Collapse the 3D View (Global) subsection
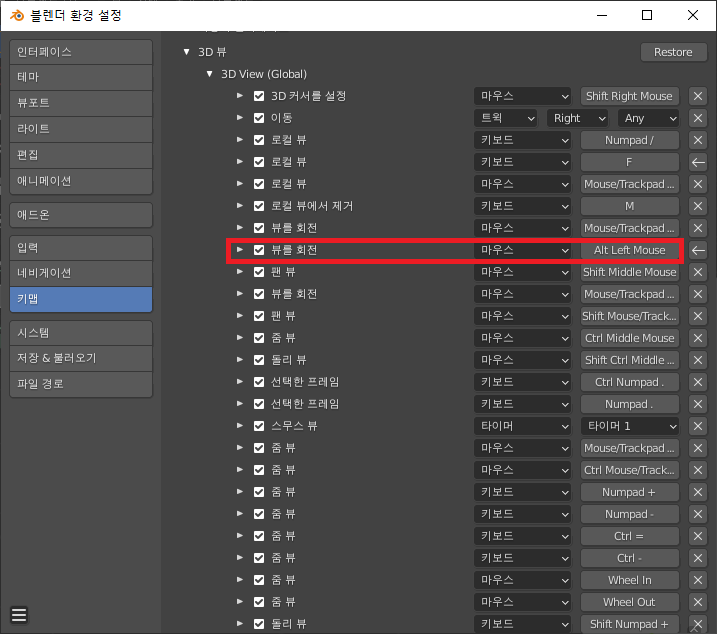Image resolution: width=717 pixels, height=634 pixels. pyautogui.click(x=209, y=74)
